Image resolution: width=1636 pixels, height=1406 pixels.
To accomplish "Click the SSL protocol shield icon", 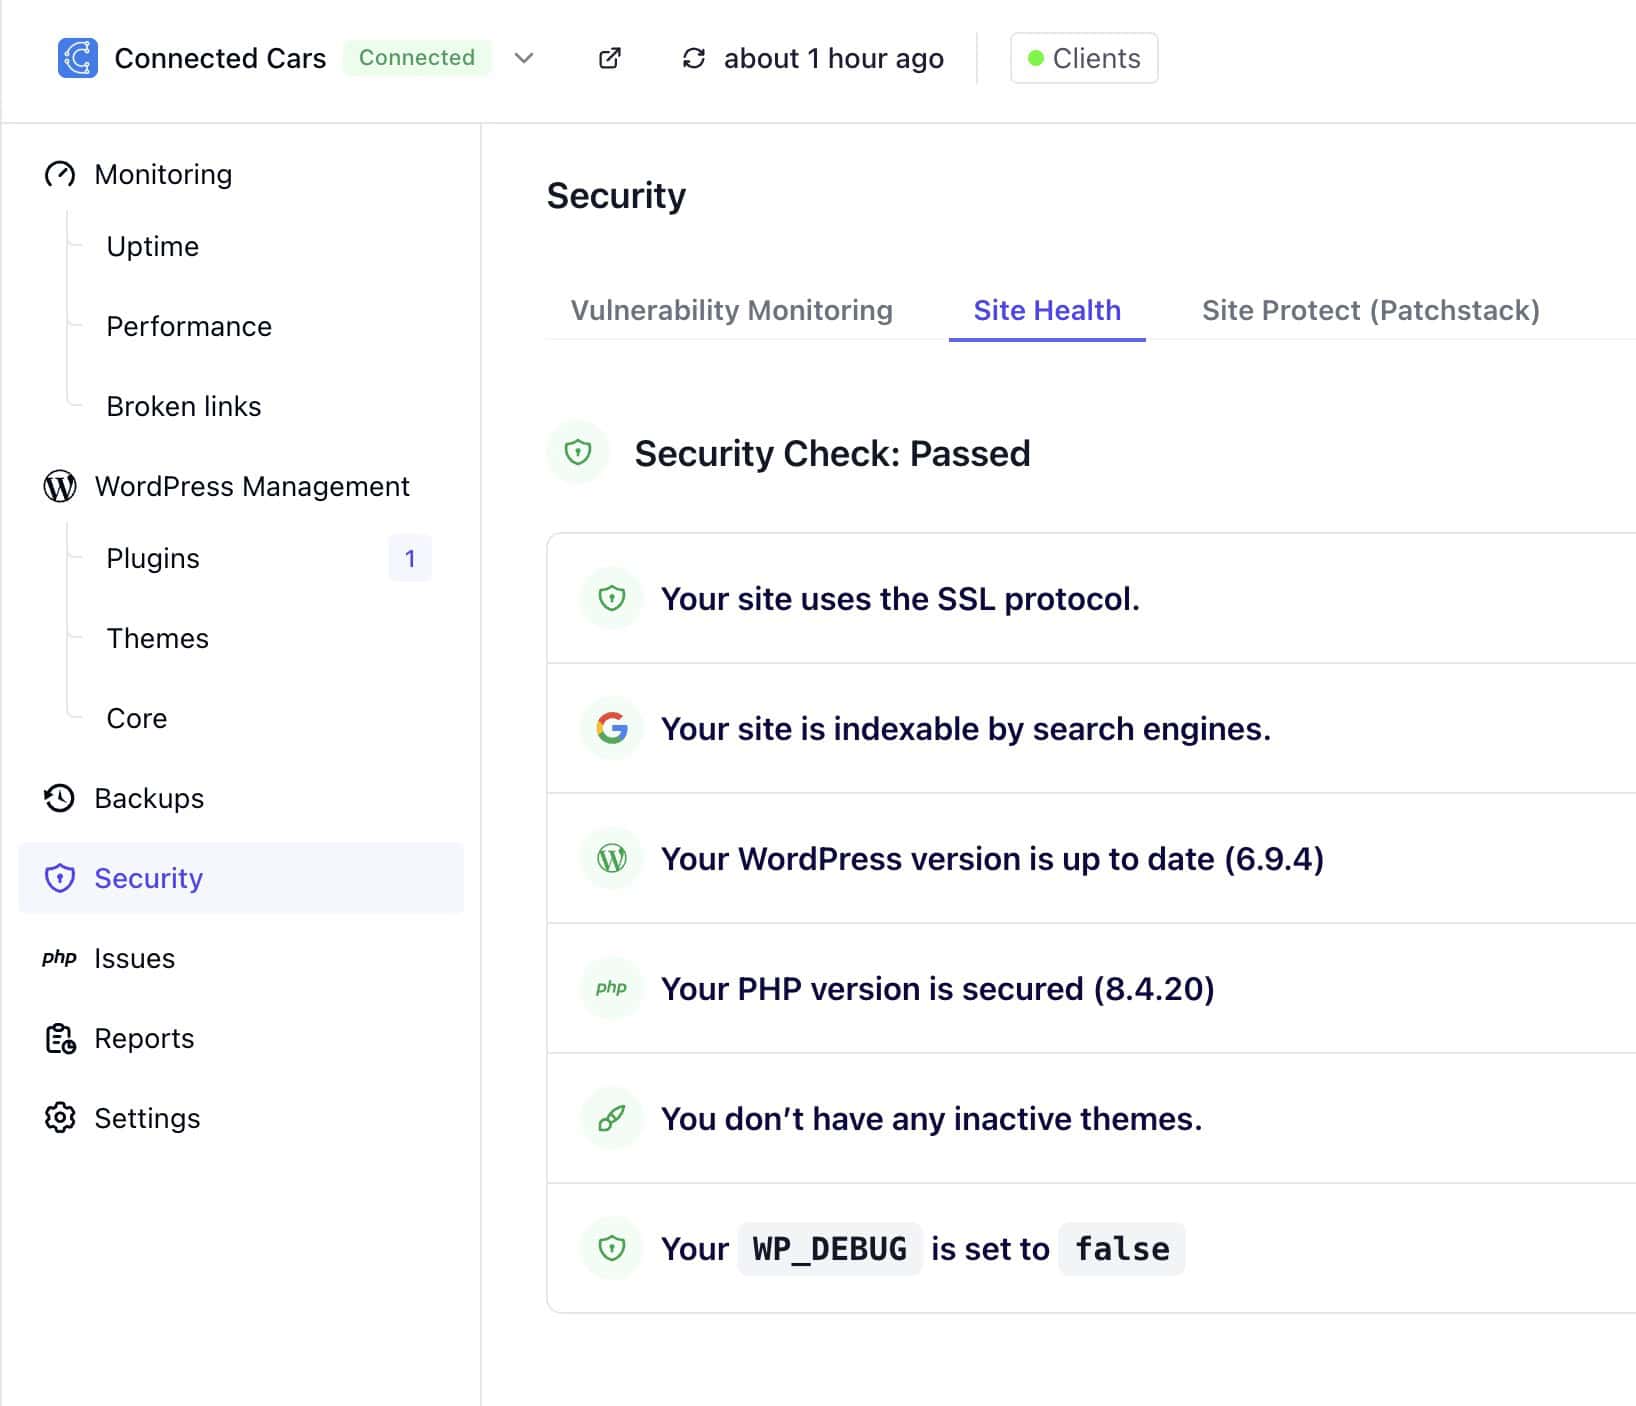I will (612, 598).
